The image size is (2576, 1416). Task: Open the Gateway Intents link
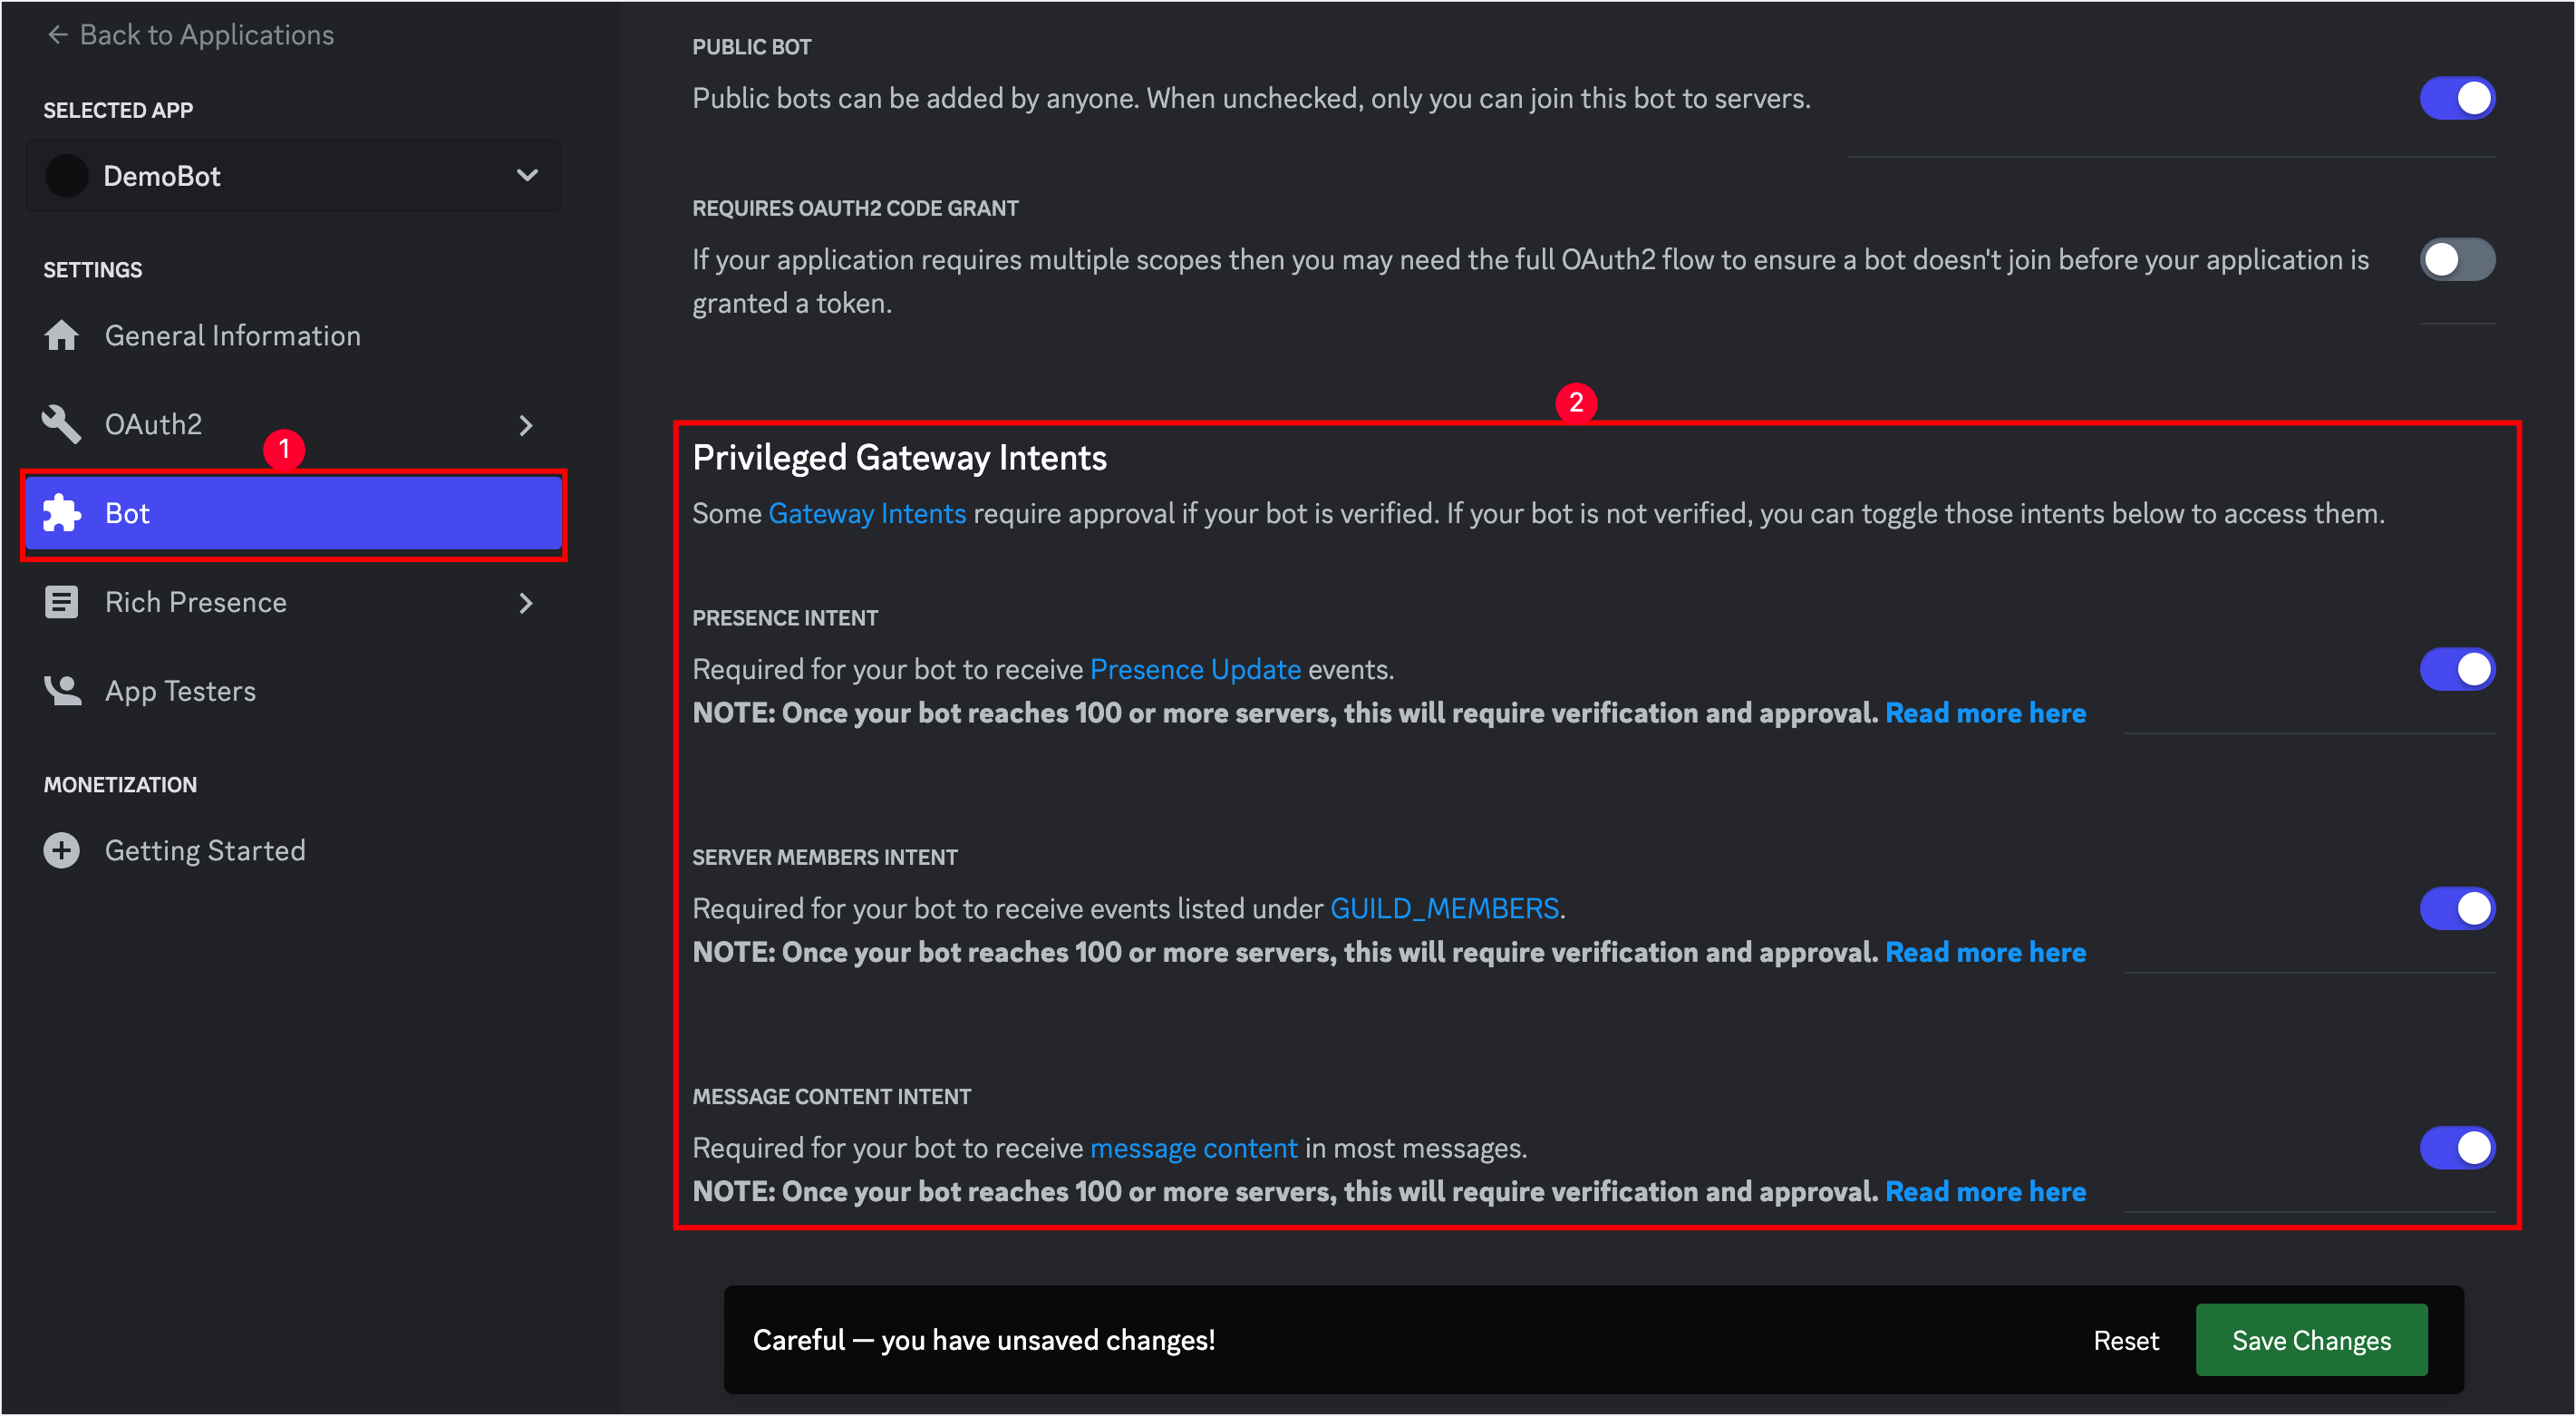866,513
